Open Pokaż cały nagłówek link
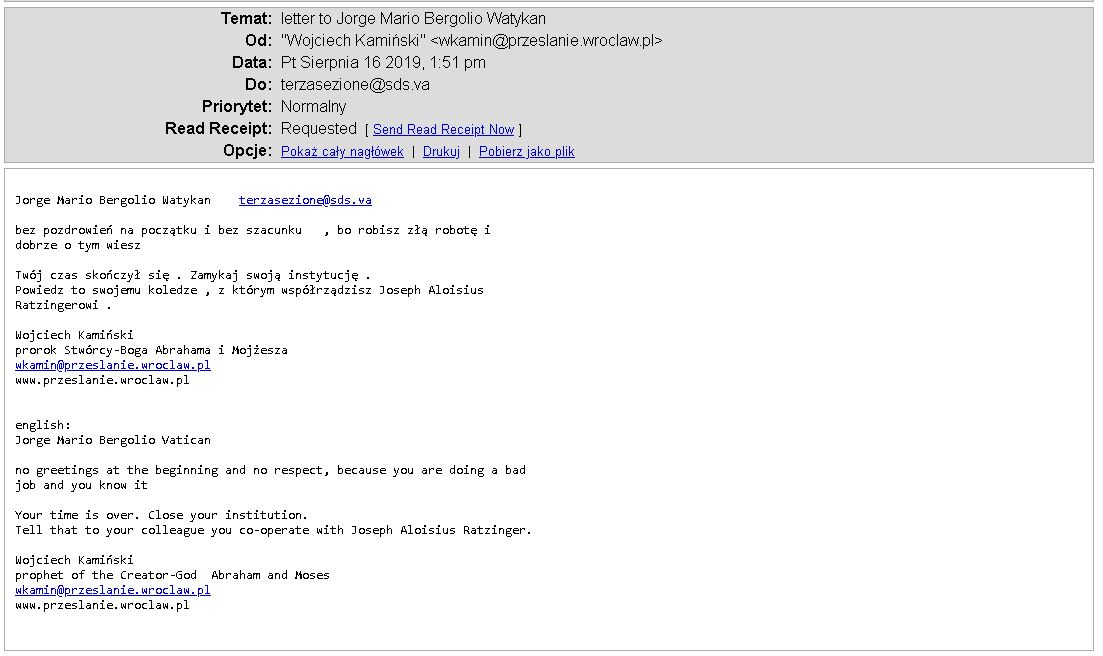 click(342, 152)
